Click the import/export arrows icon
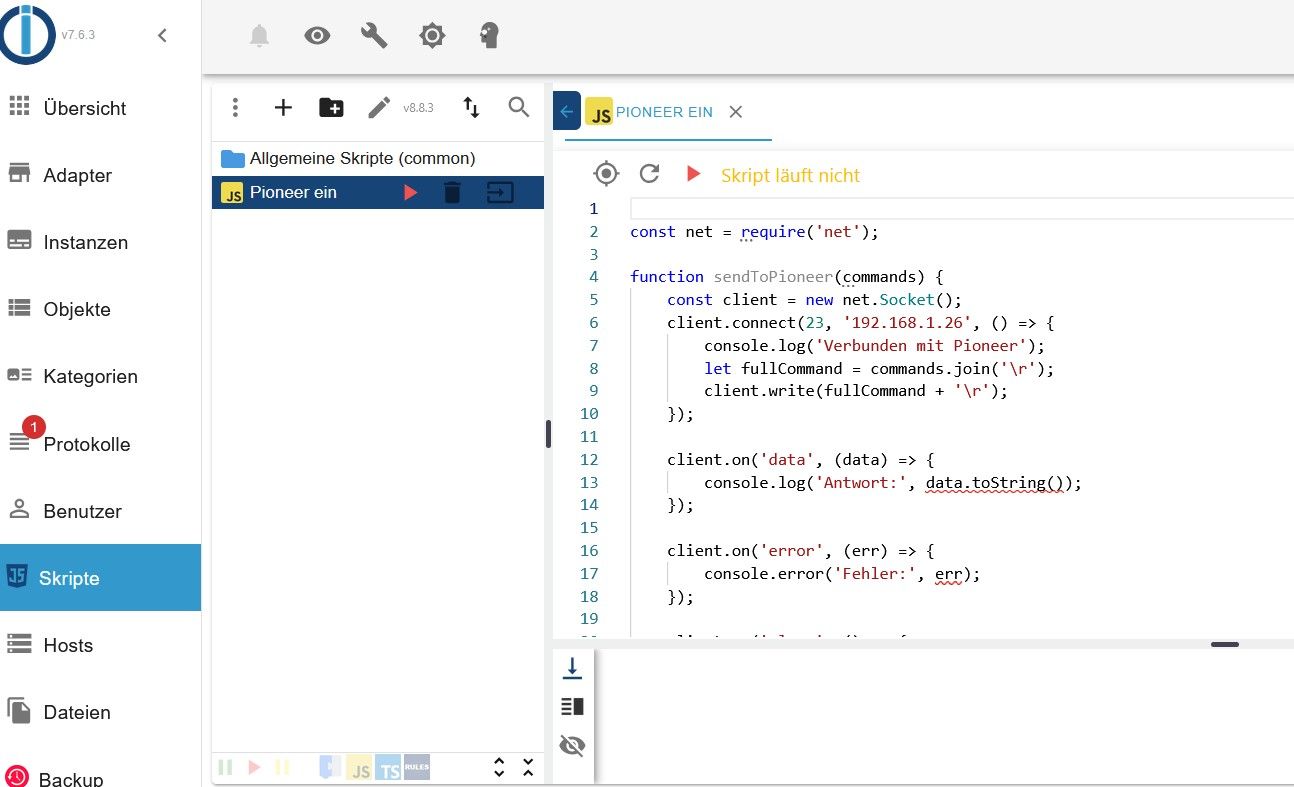Viewport: 1294px width, 787px height. pos(471,107)
